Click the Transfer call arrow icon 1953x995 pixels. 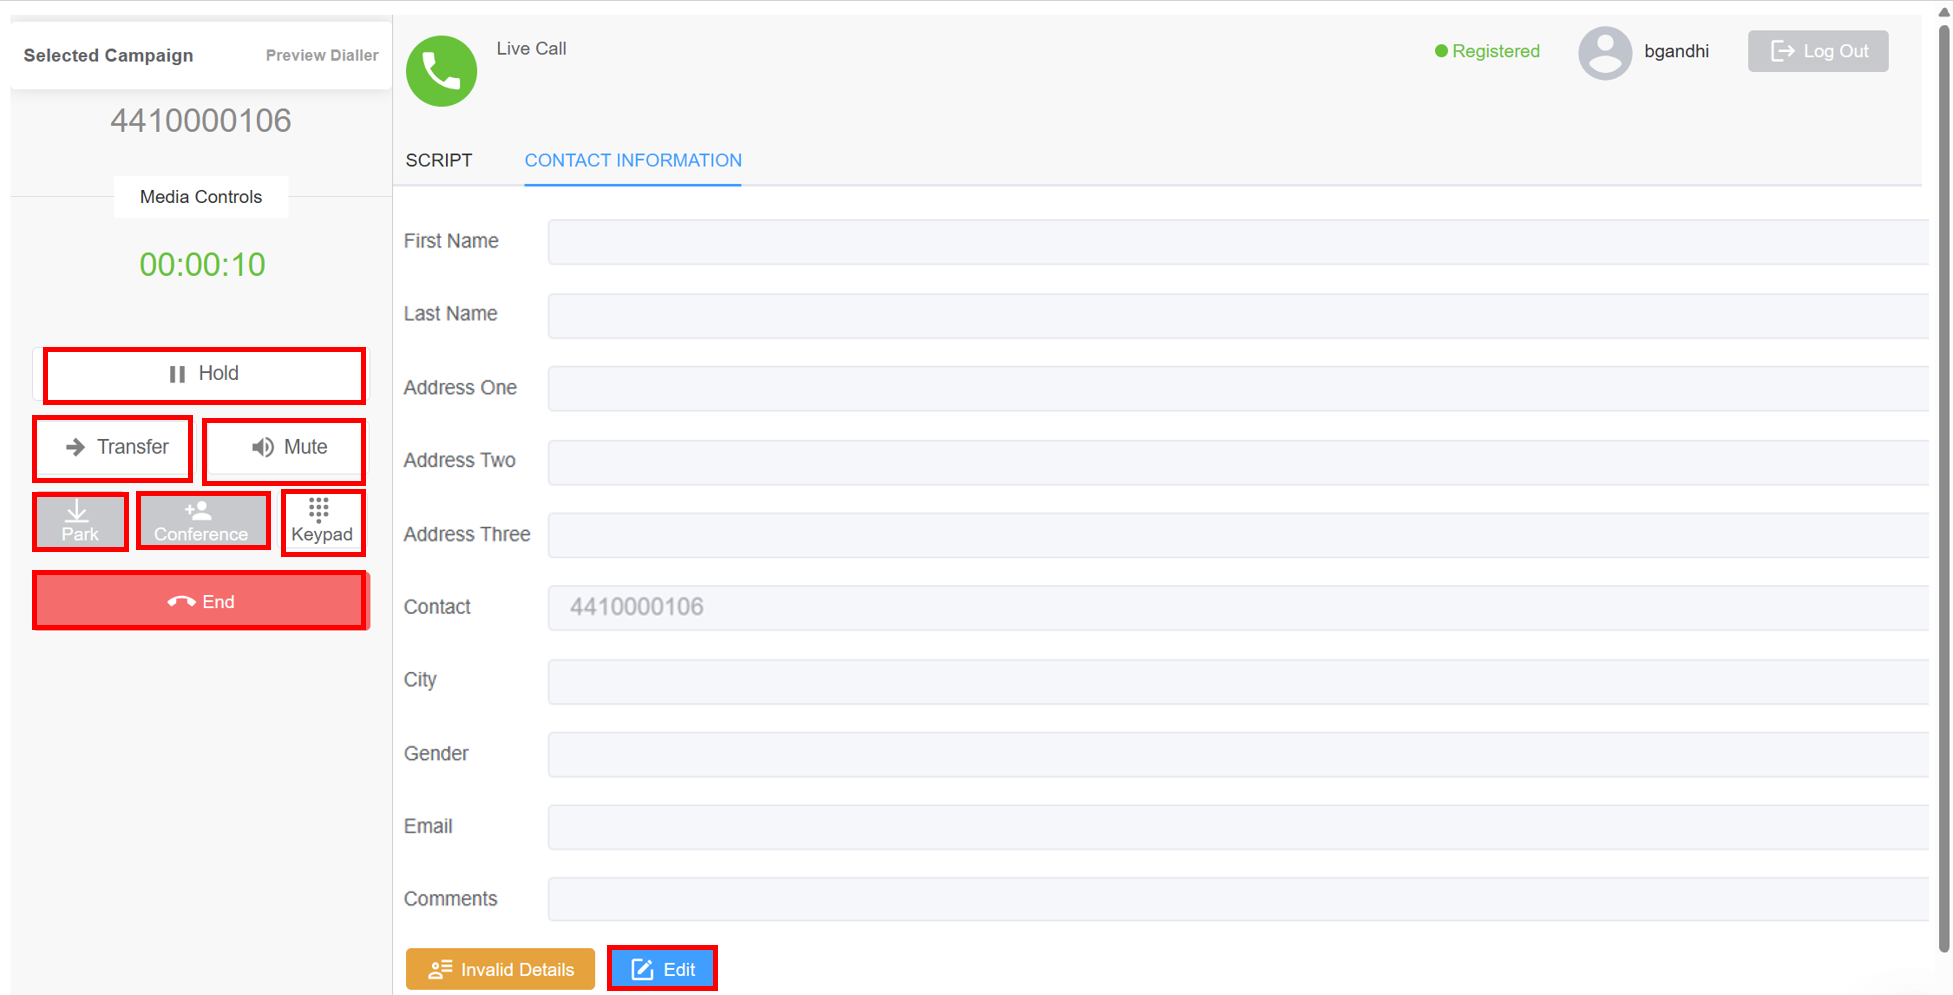[75, 447]
